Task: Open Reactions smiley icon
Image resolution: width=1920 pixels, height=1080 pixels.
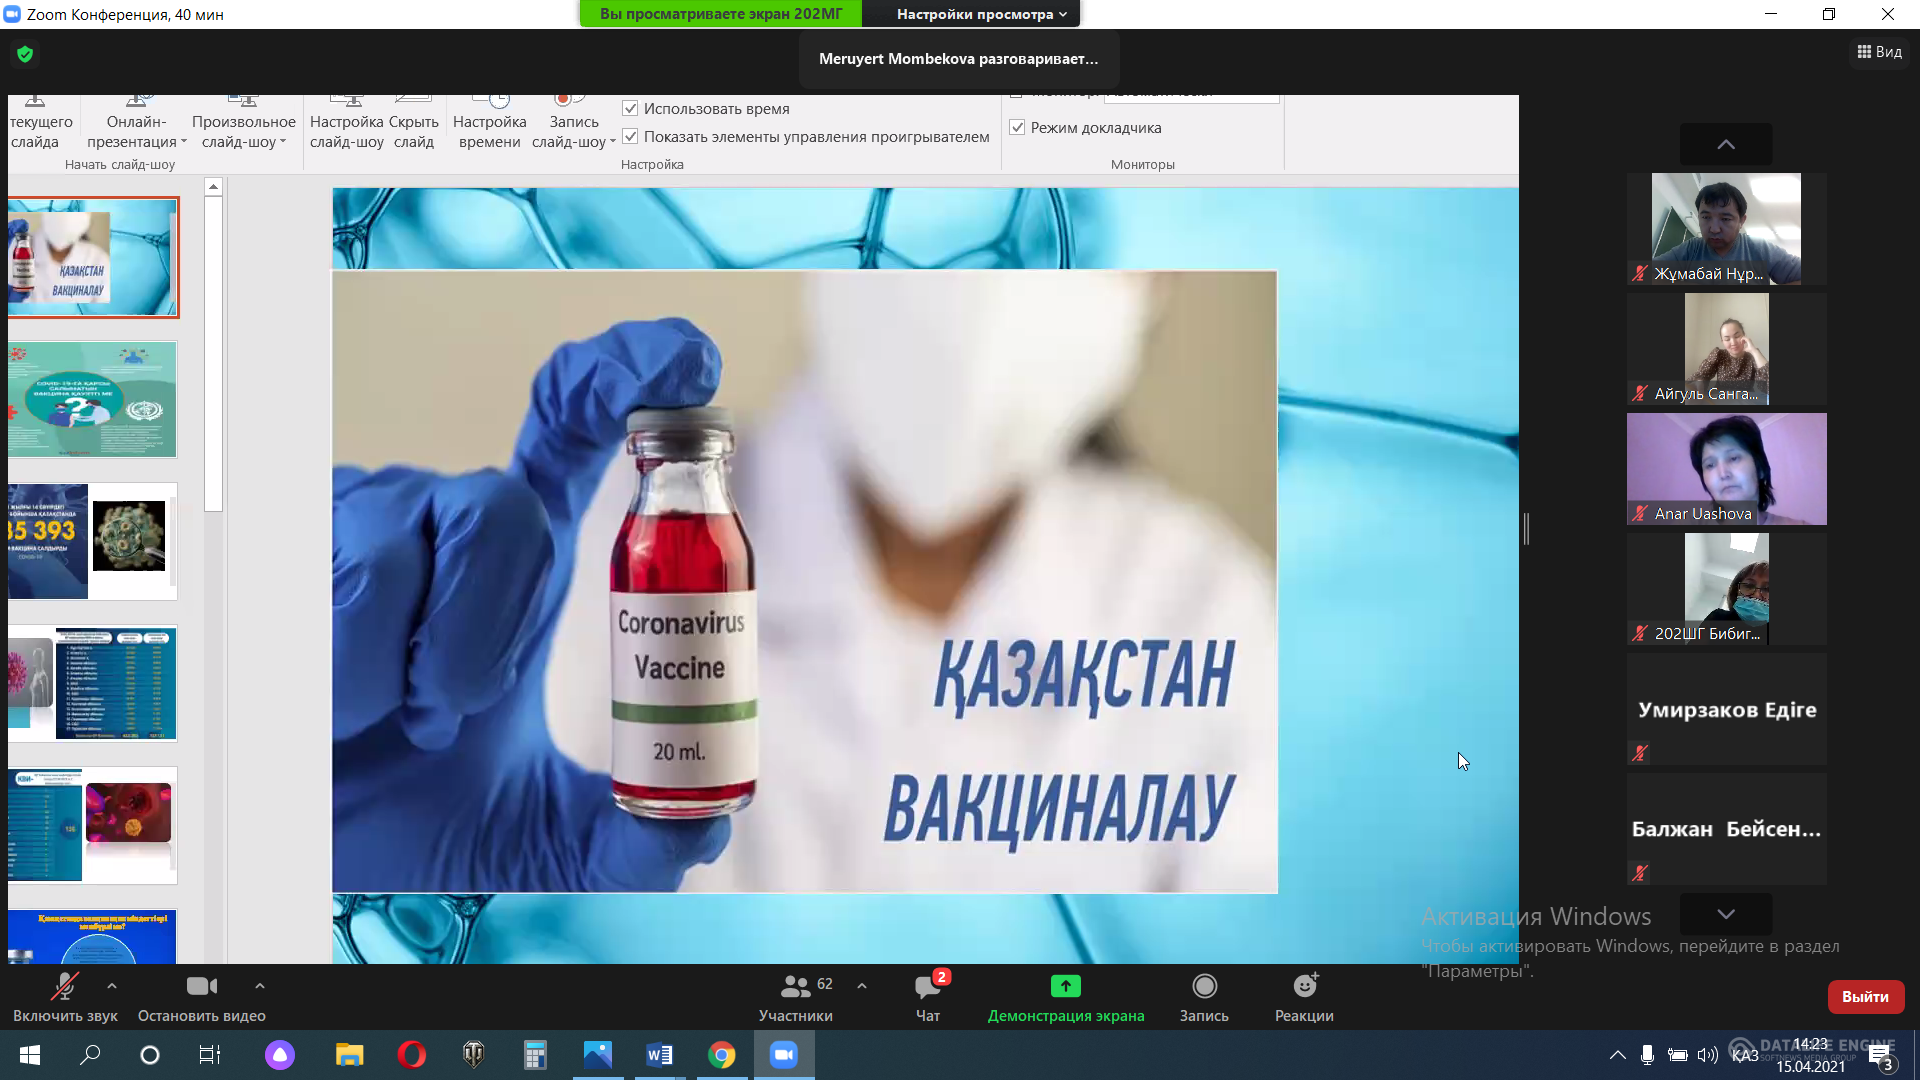Action: pyautogui.click(x=1304, y=987)
